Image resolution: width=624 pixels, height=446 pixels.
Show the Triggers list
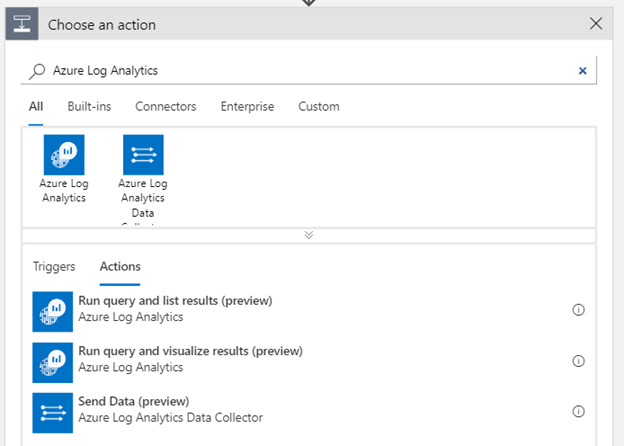click(54, 267)
